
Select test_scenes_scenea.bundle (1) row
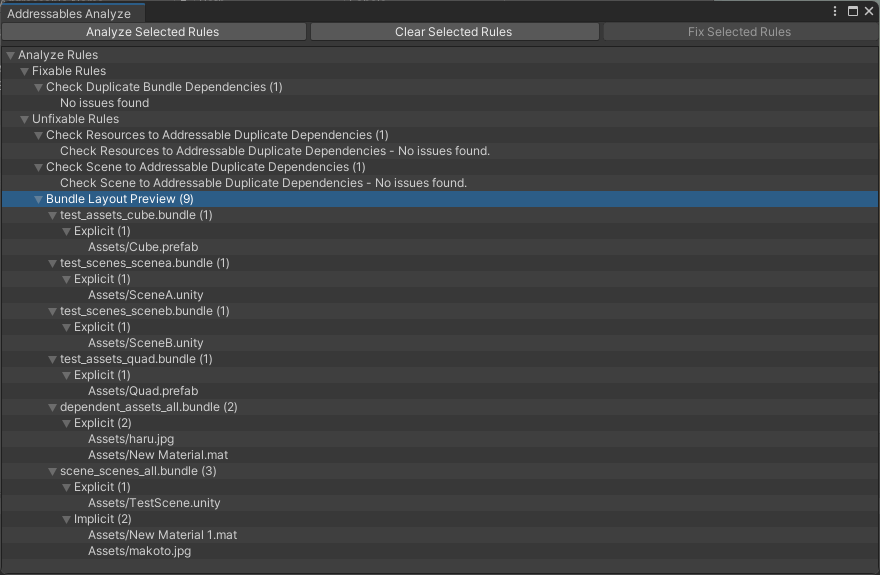point(440,263)
